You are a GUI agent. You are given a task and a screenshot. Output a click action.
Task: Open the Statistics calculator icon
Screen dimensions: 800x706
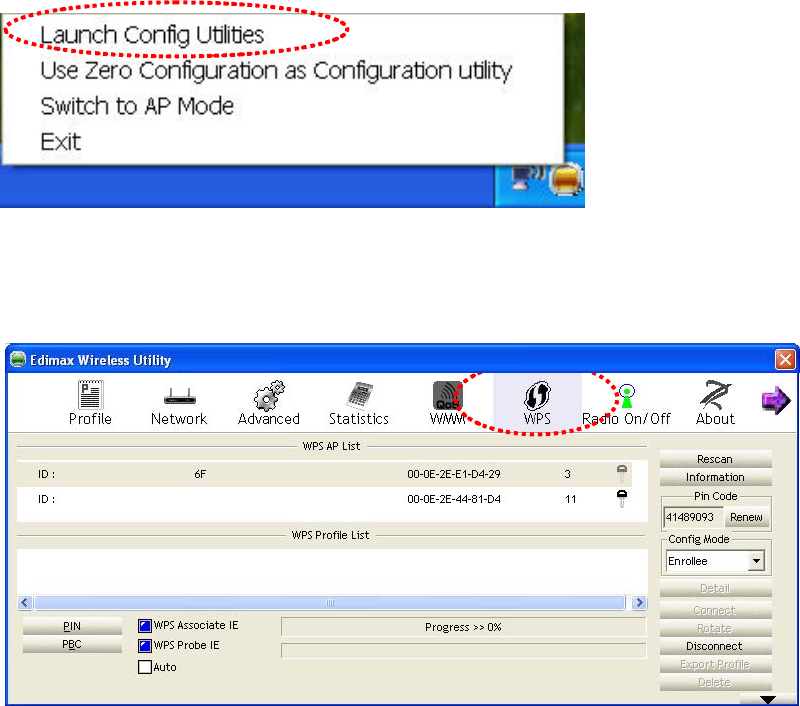click(x=359, y=395)
